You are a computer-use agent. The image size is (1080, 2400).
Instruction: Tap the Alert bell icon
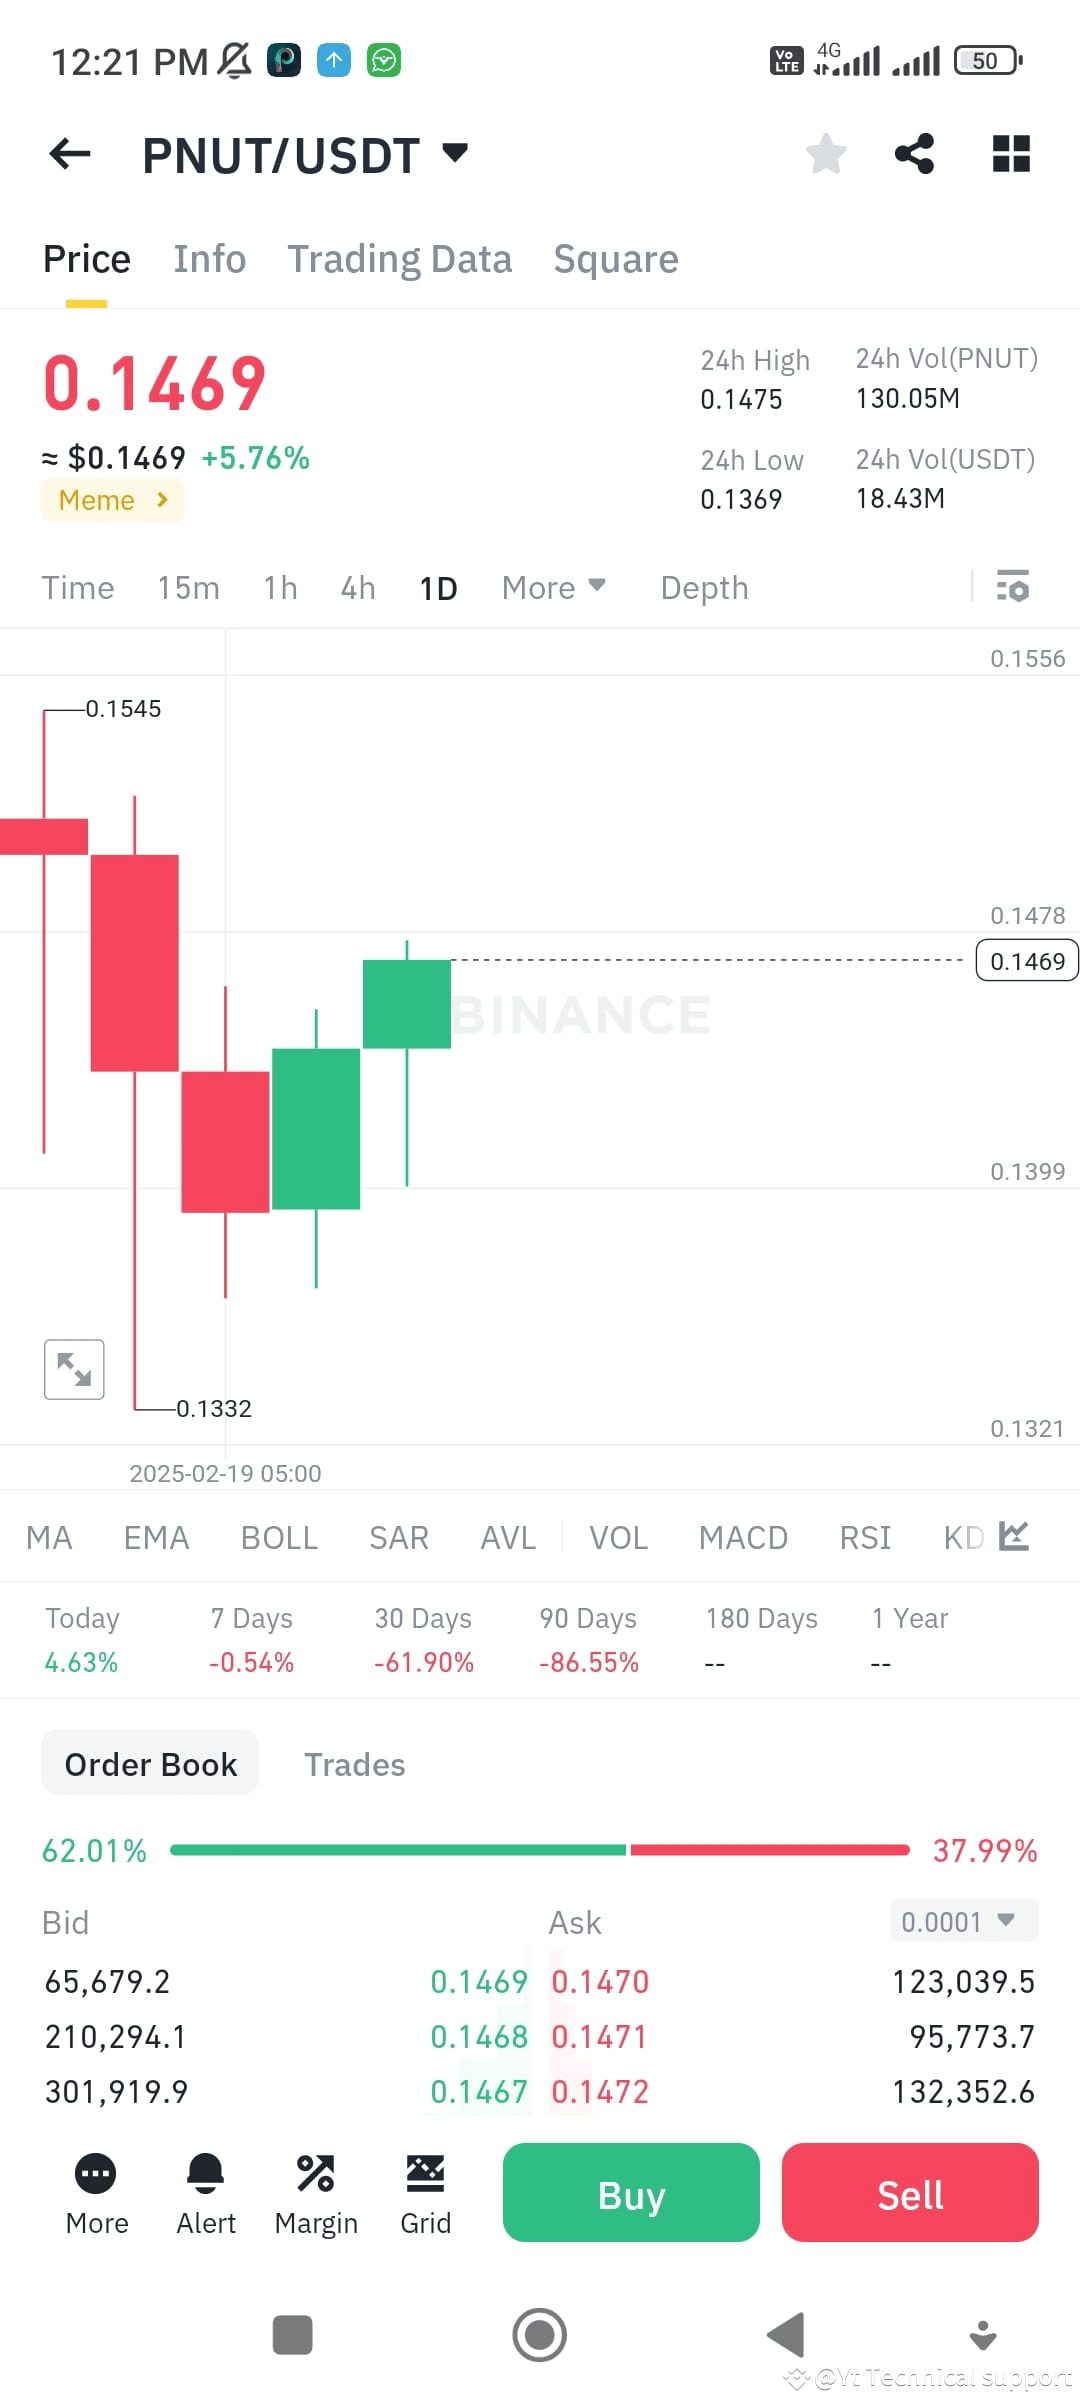click(x=206, y=2173)
